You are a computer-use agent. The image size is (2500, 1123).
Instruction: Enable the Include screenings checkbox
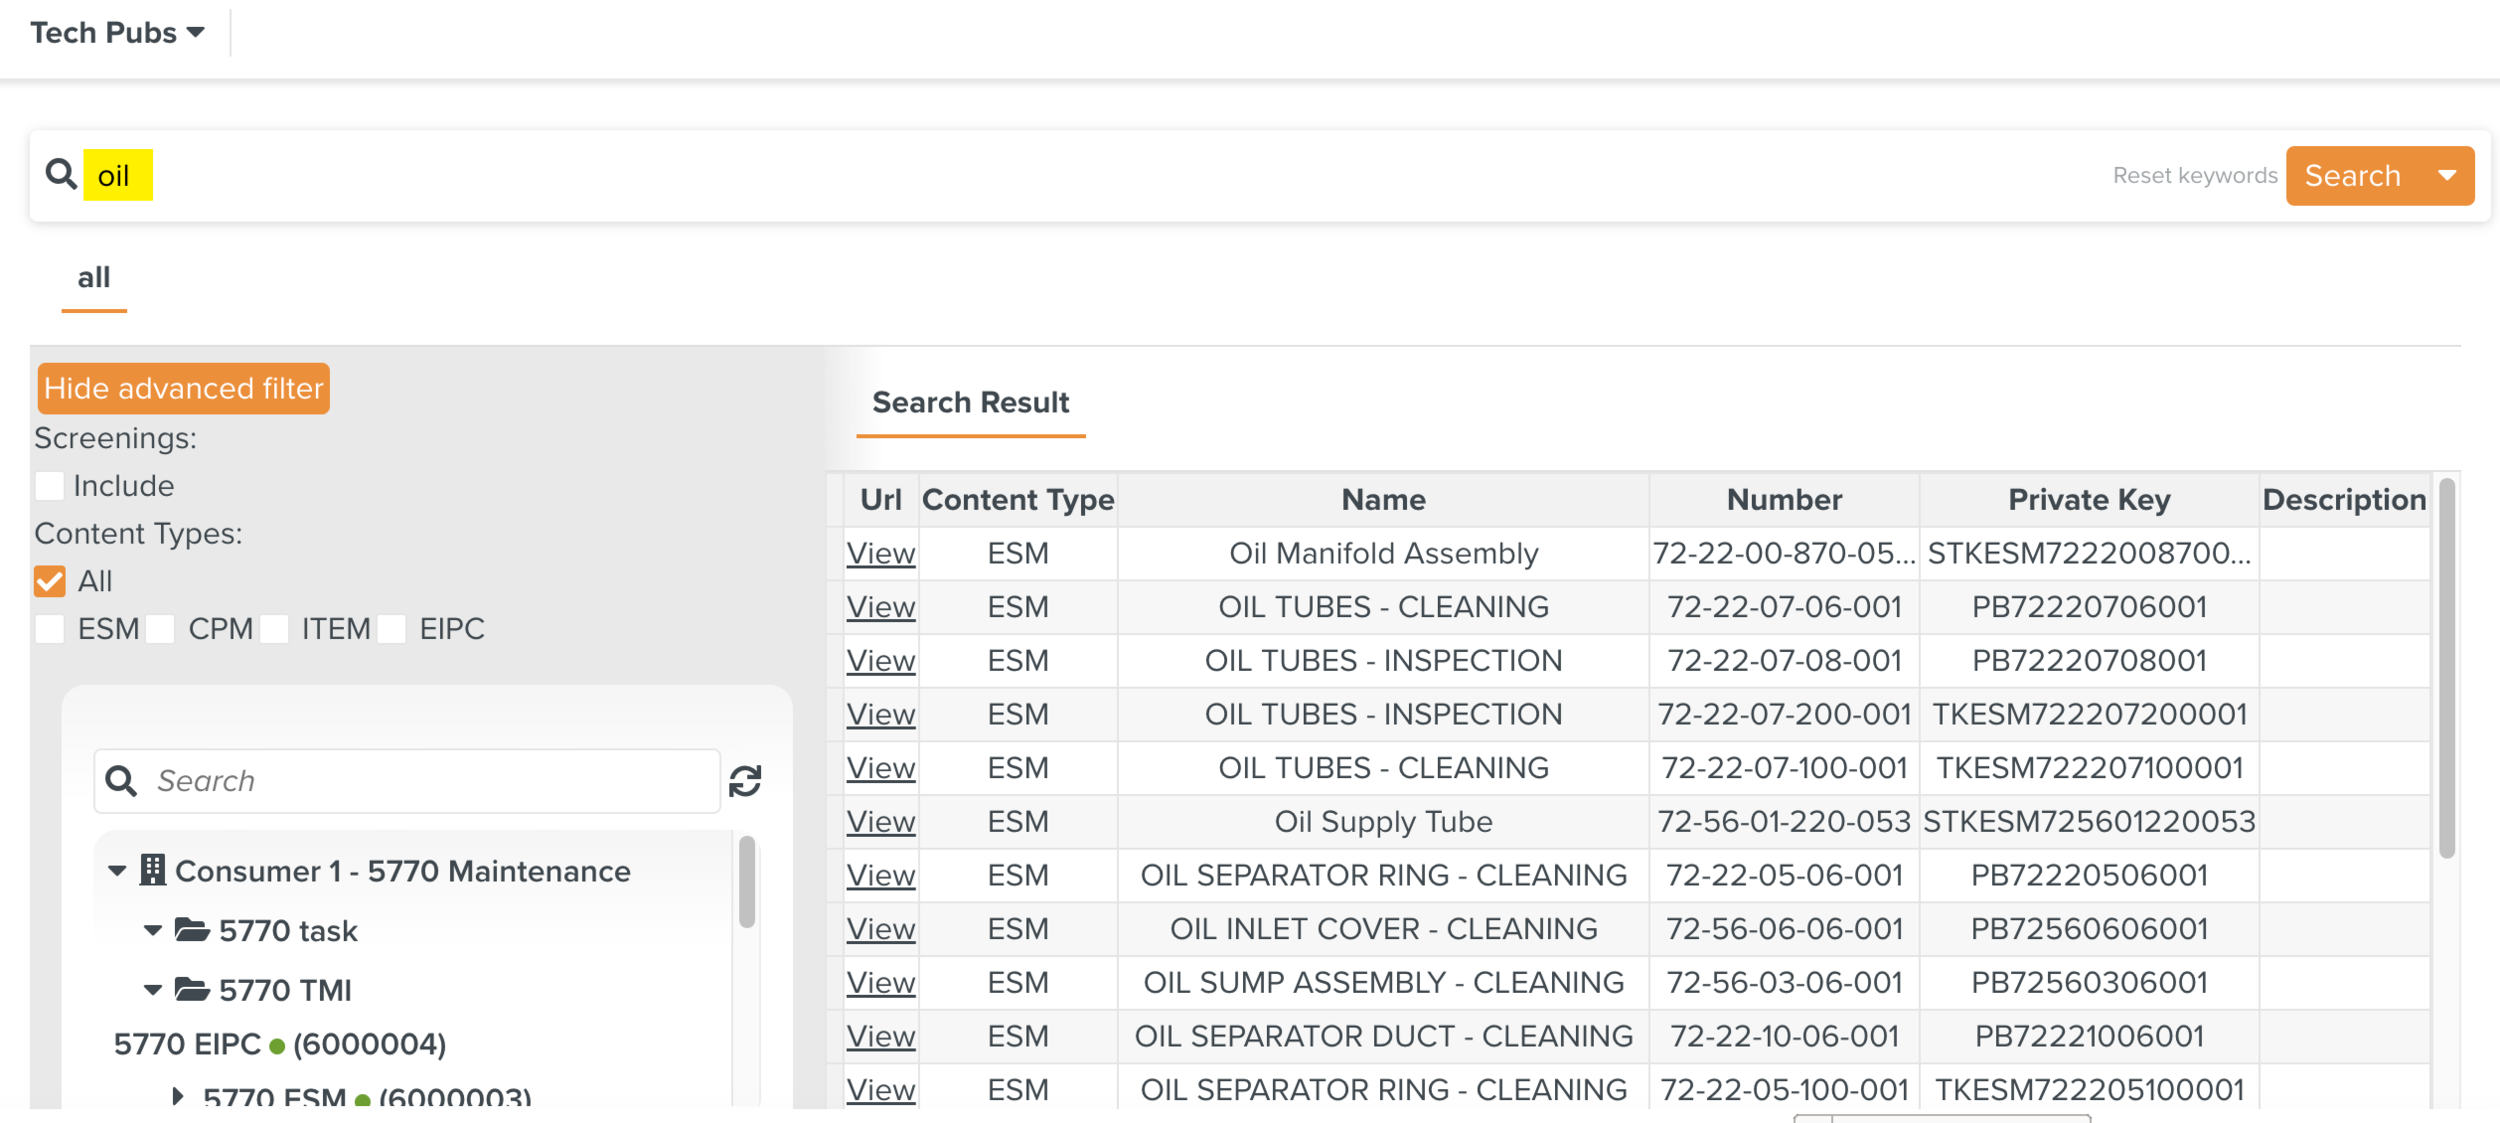pos(50,486)
